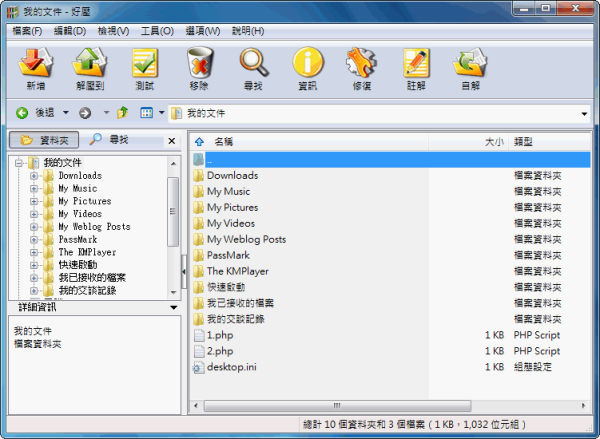
Task: Click the view mode icon
Action: (147, 113)
